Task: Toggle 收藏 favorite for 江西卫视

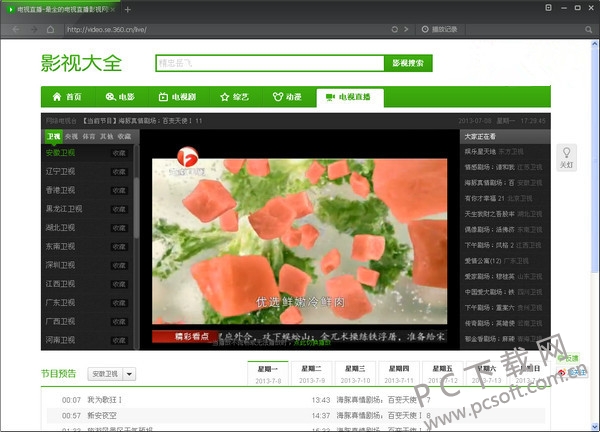Action: click(119, 284)
